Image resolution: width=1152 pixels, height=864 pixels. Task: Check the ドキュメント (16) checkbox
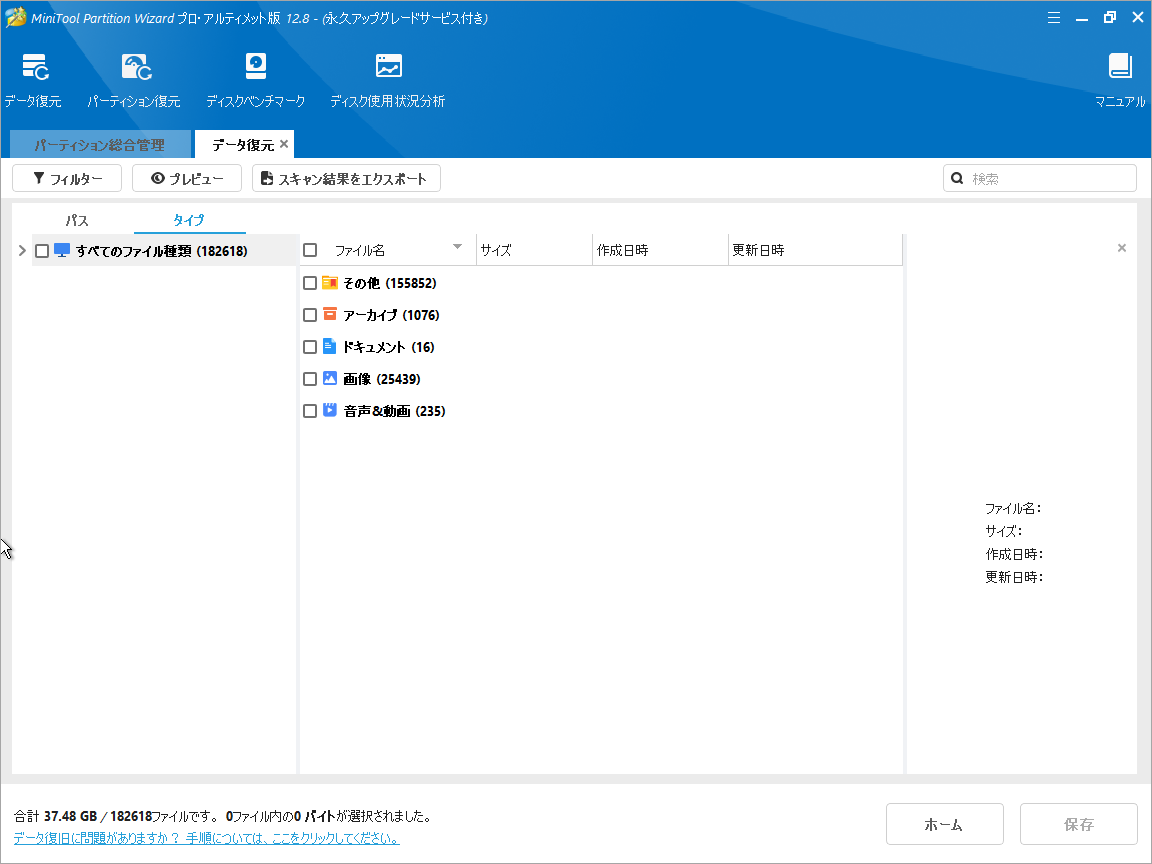click(310, 347)
